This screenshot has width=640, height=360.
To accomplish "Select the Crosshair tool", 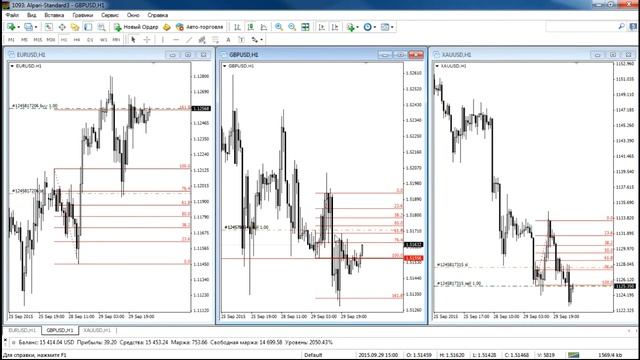I will pyautogui.click(x=147, y=40).
